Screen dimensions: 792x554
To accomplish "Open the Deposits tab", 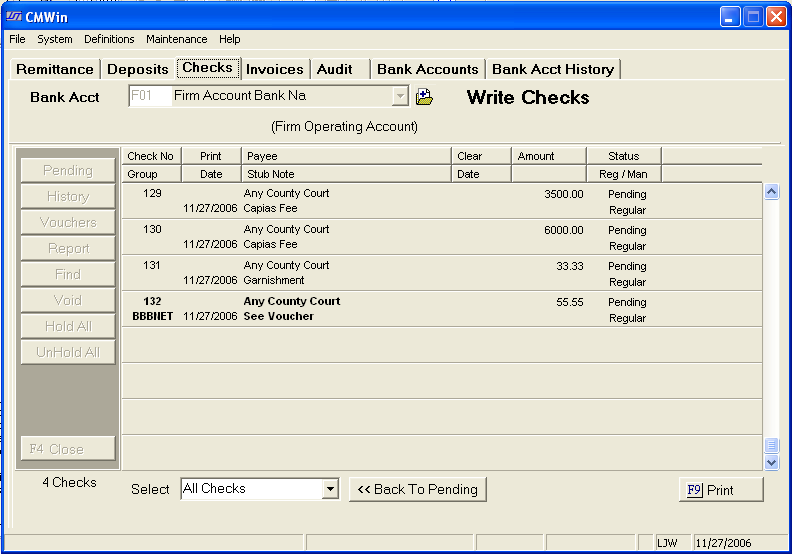I will tap(139, 69).
